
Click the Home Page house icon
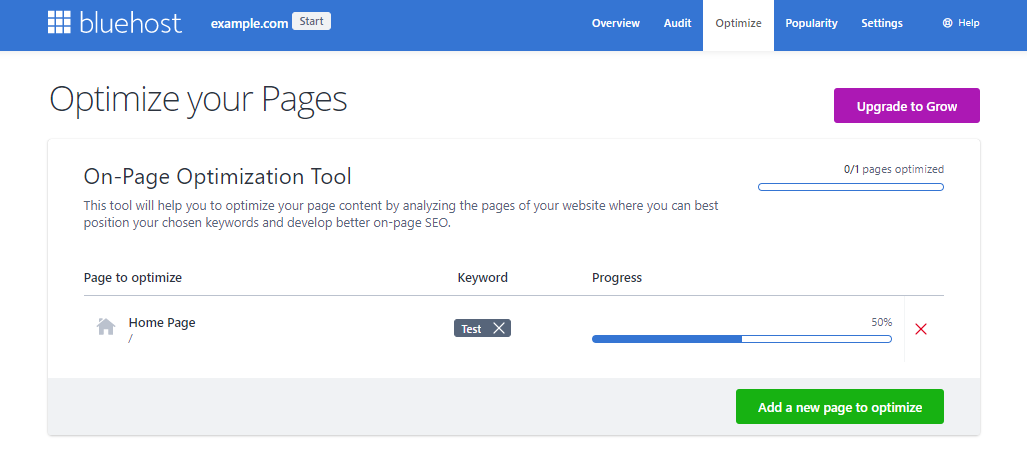pyautogui.click(x=106, y=327)
